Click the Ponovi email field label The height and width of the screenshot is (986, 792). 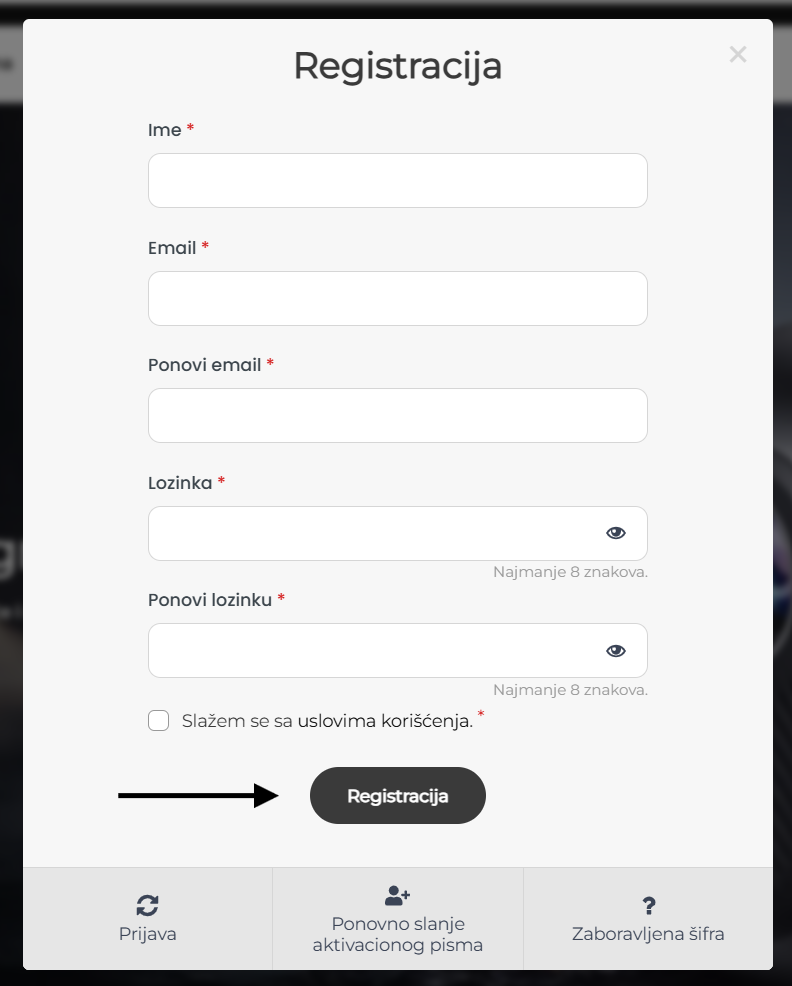[x=204, y=365]
